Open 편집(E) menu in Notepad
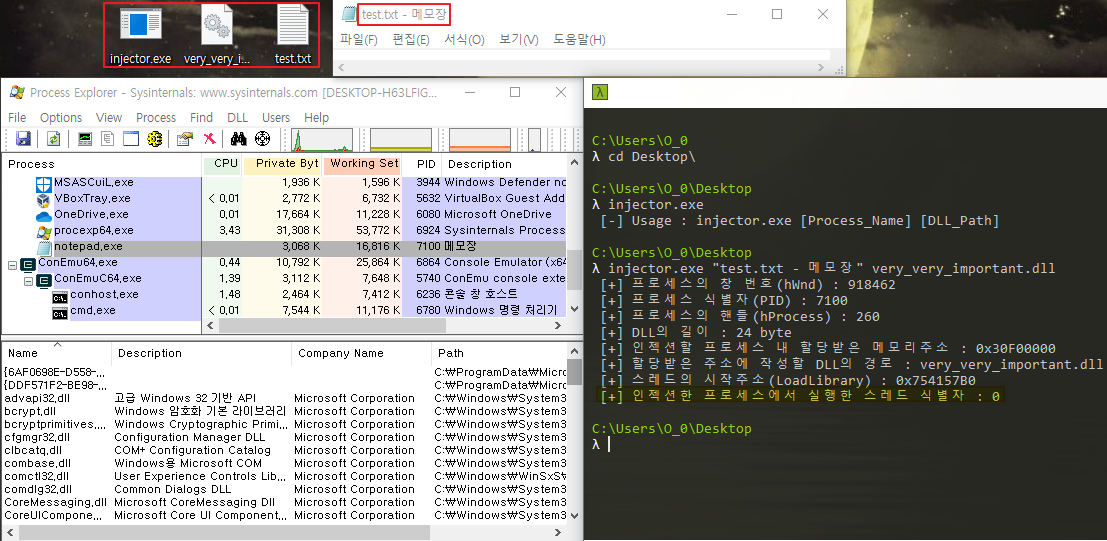 click(411, 40)
